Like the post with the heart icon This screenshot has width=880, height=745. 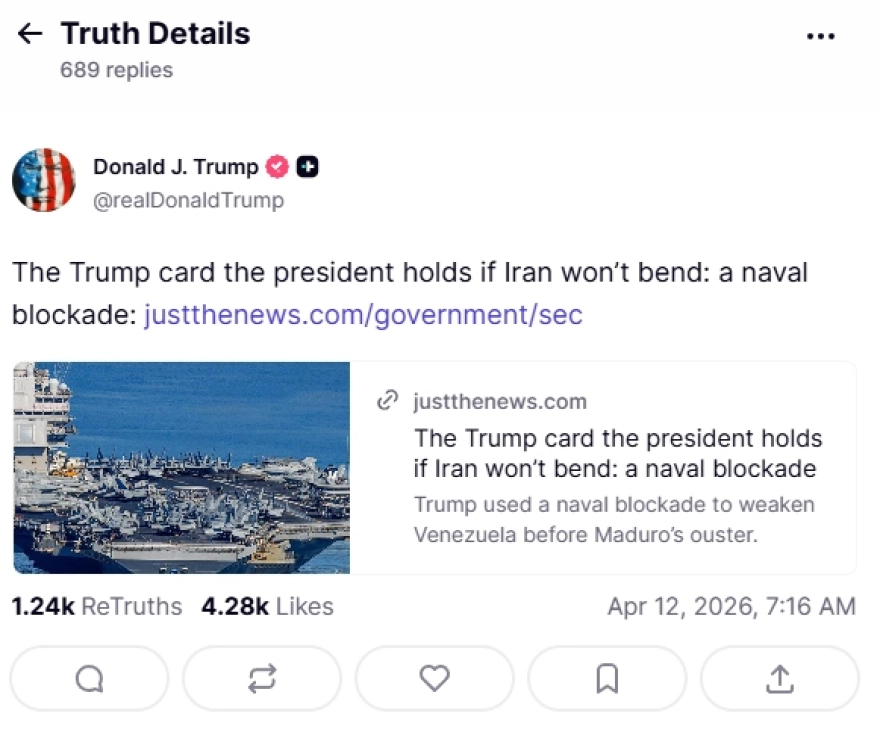pyautogui.click(x=434, y=679)
